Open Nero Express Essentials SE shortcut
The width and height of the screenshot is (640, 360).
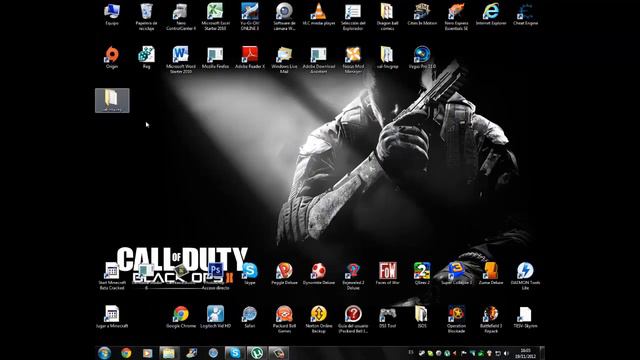[456, 17]
